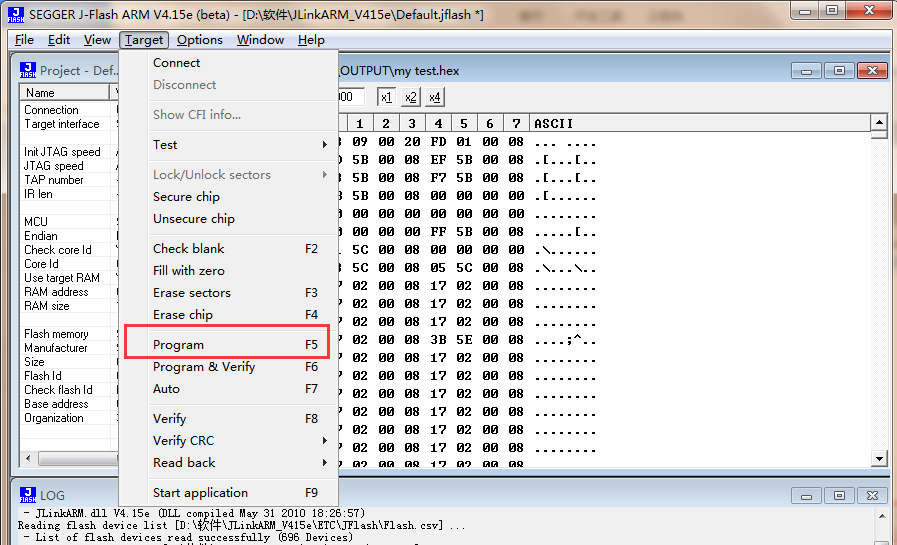The image size is (897, 545).
Task: Select the Check core Id row
Action: pos(69,250)
